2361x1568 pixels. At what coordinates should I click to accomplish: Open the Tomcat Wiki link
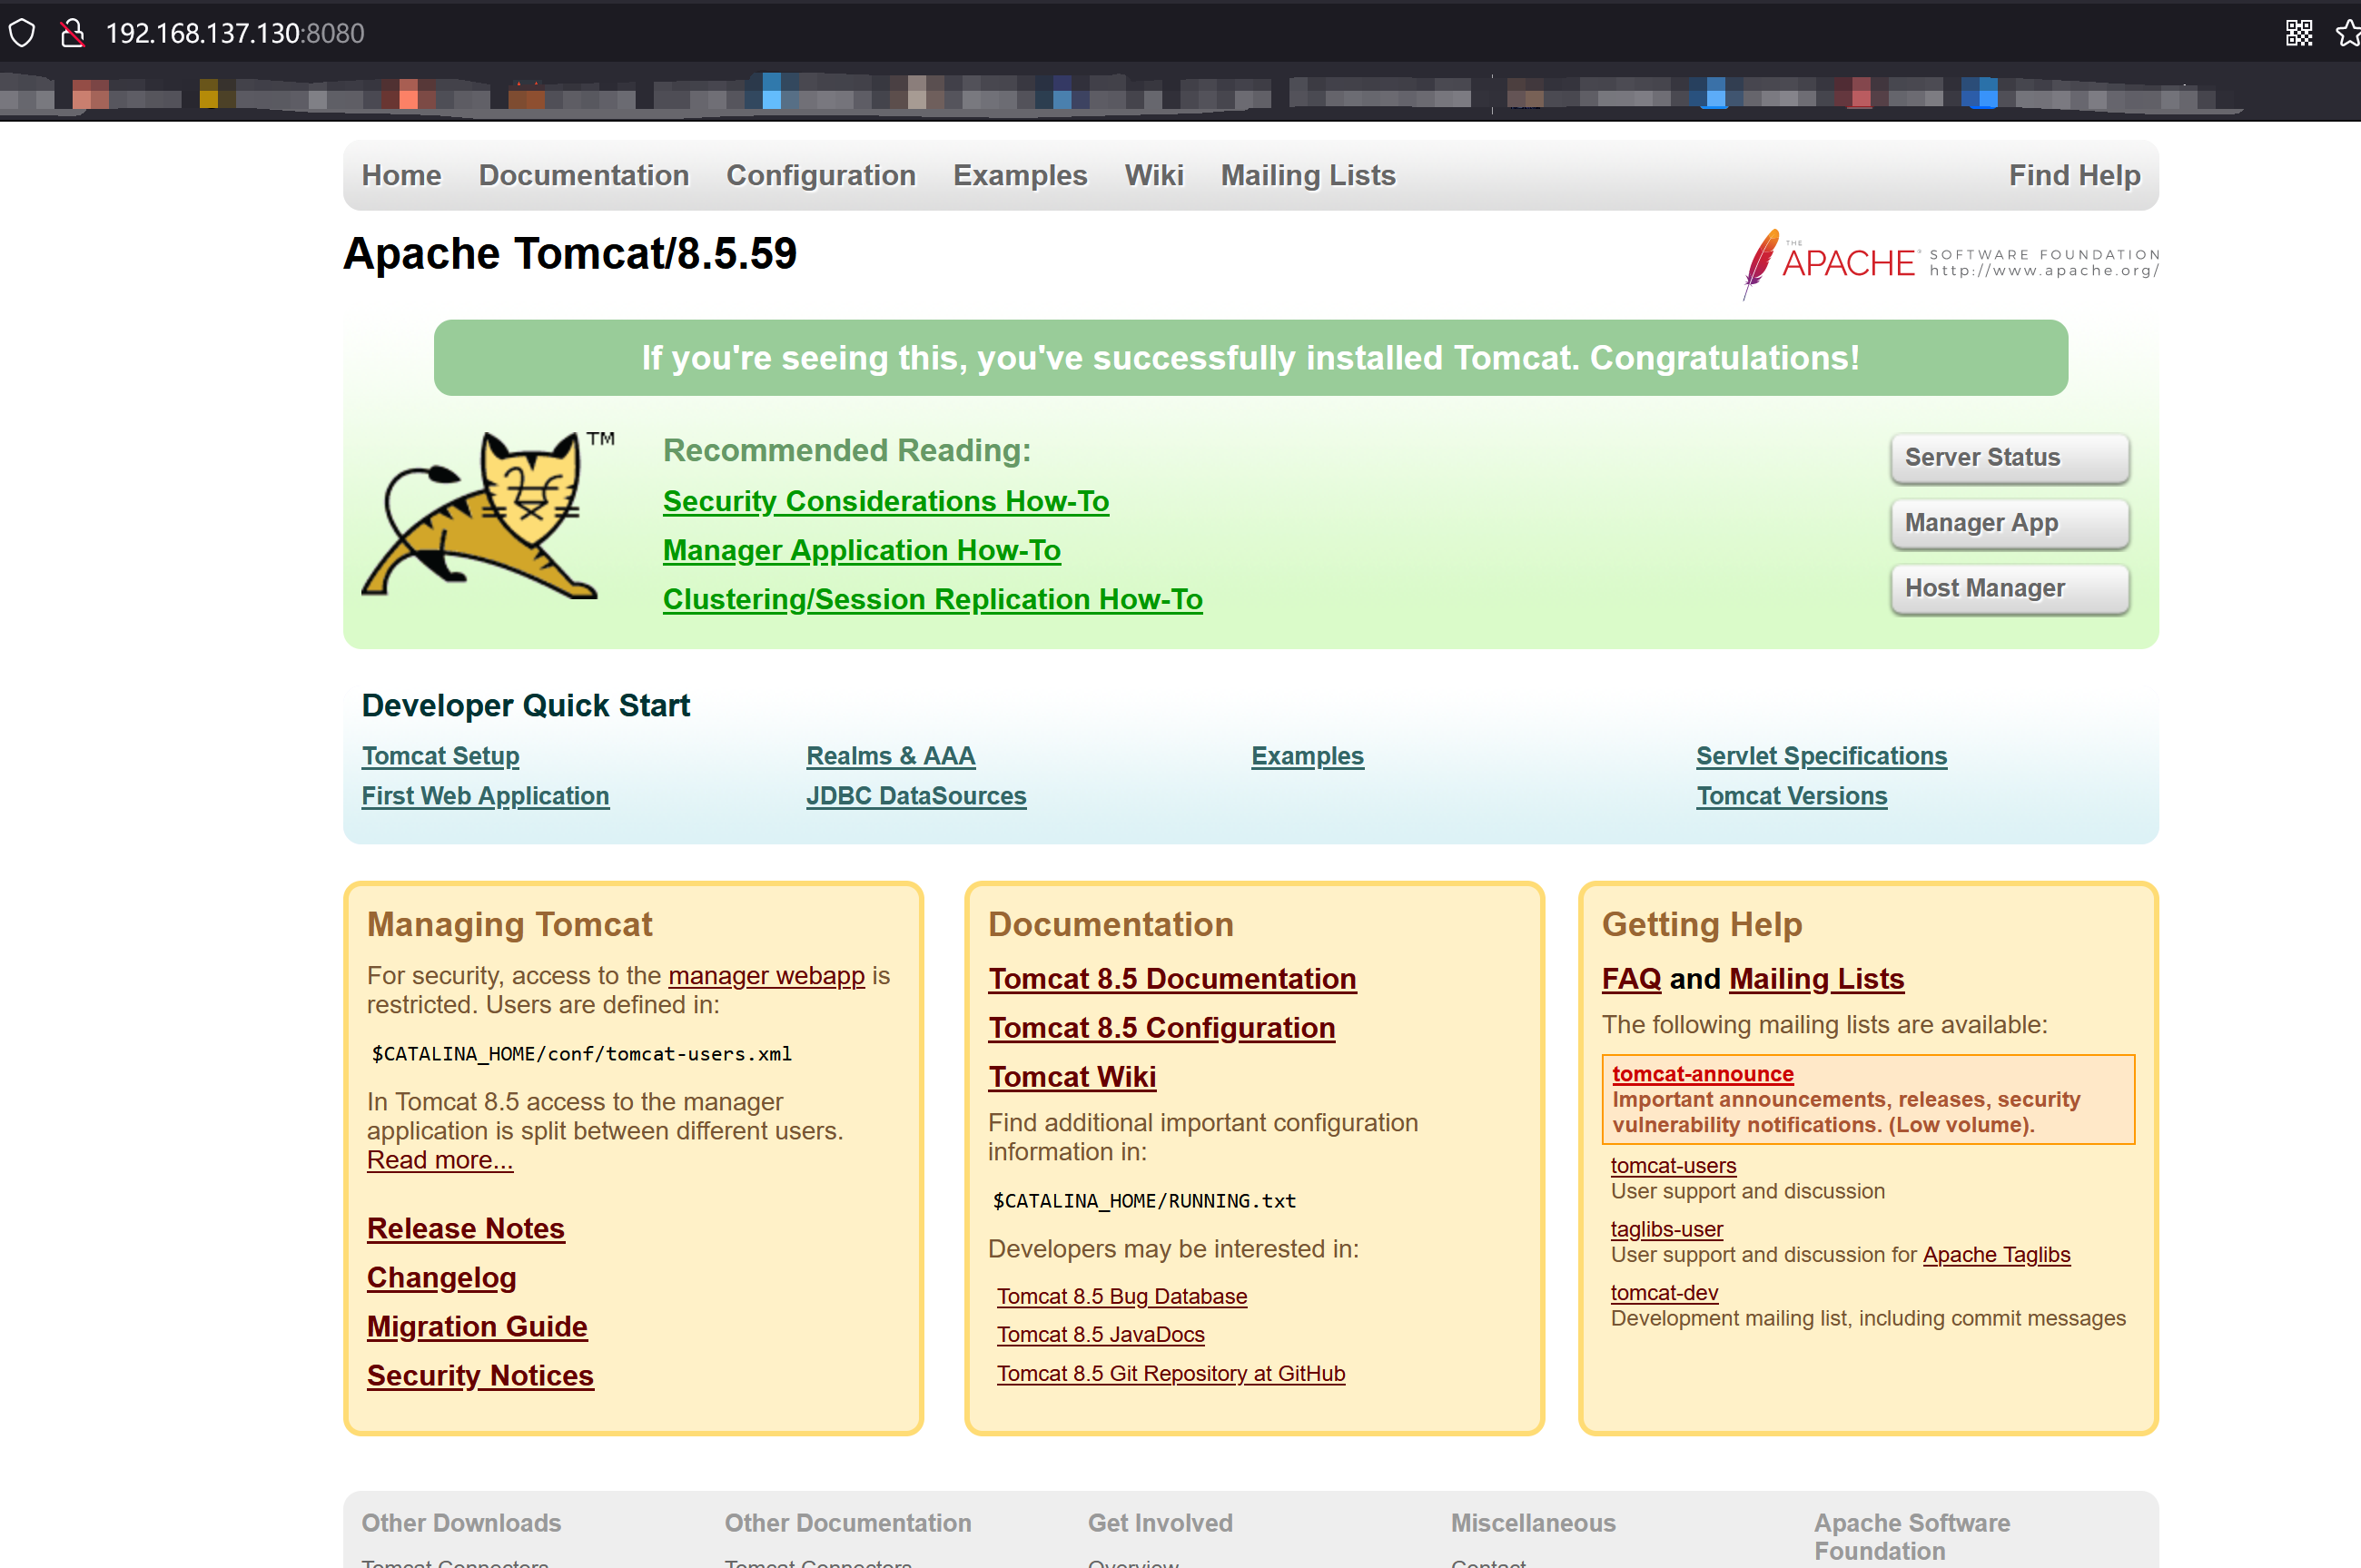point(1072,1077)
